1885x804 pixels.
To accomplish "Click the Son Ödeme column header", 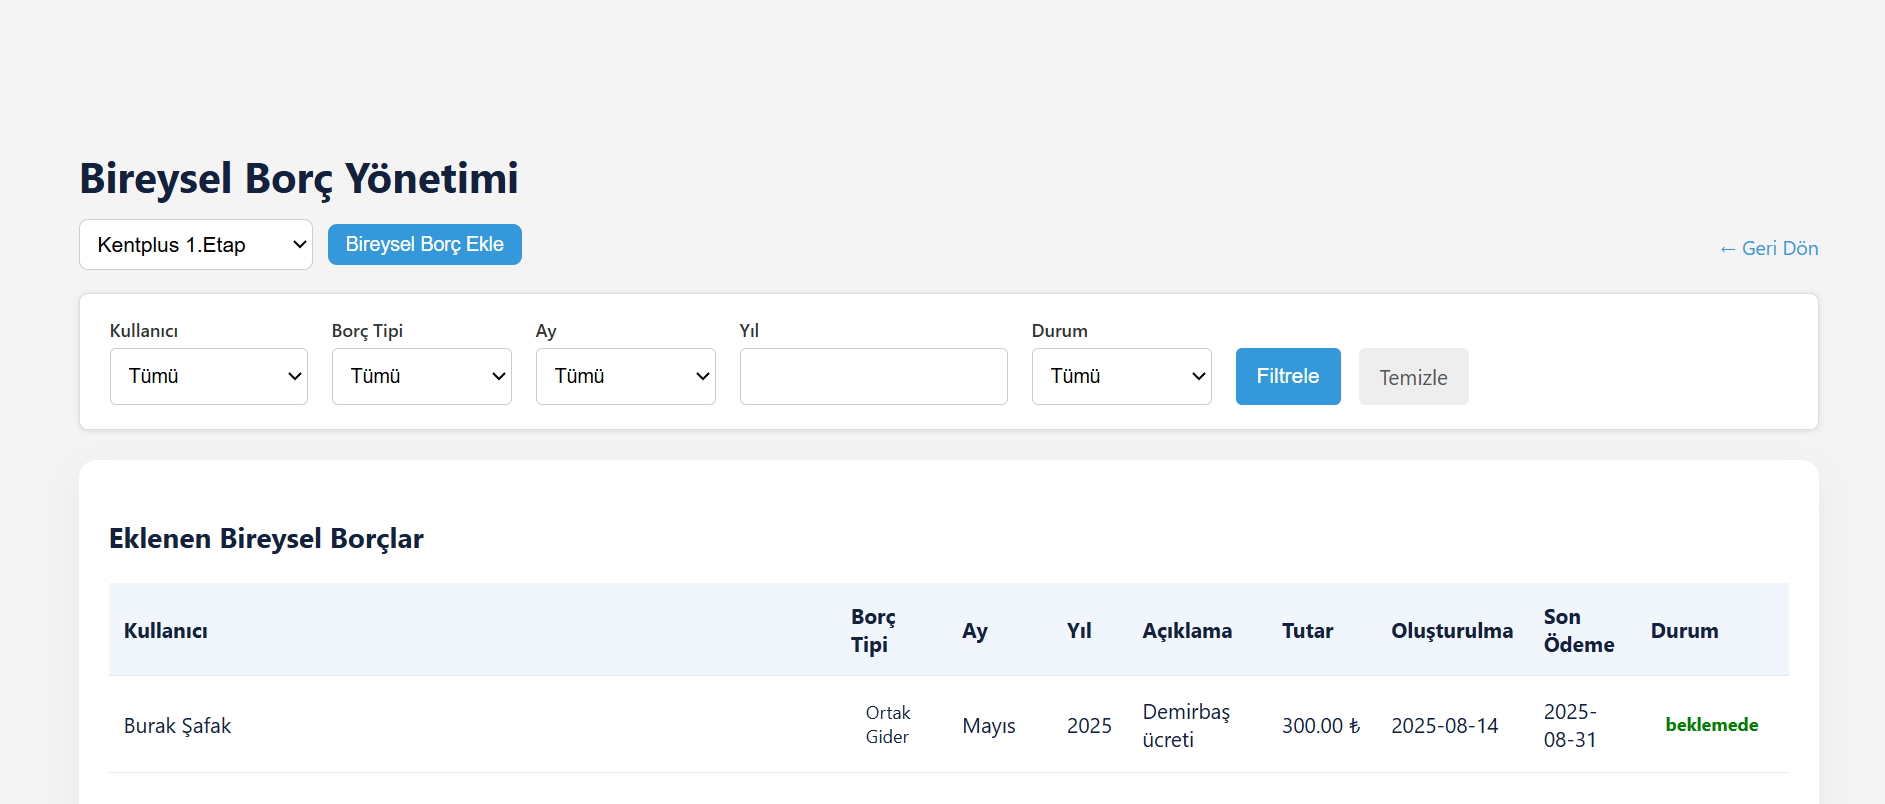I will [x=1578, y=631].
